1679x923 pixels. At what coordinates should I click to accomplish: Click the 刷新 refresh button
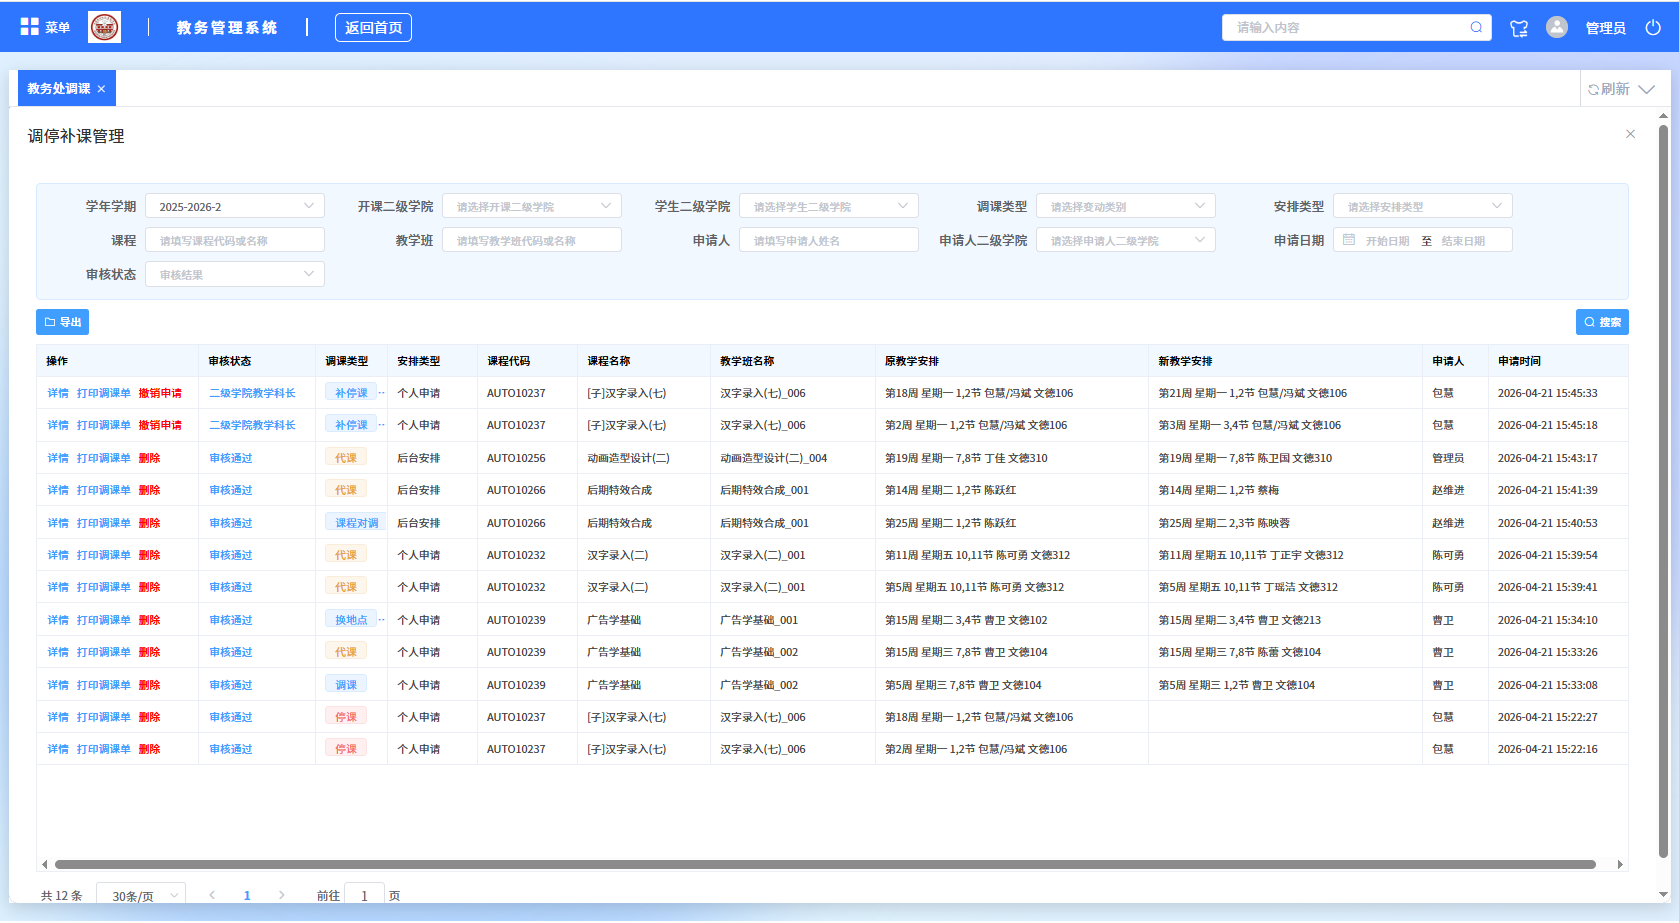[1609, 89]
